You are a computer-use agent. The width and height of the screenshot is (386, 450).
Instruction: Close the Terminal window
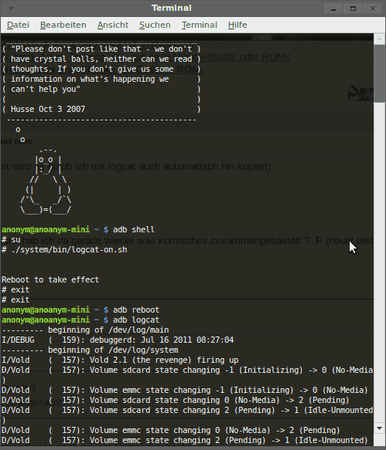(x=373, y=9)
